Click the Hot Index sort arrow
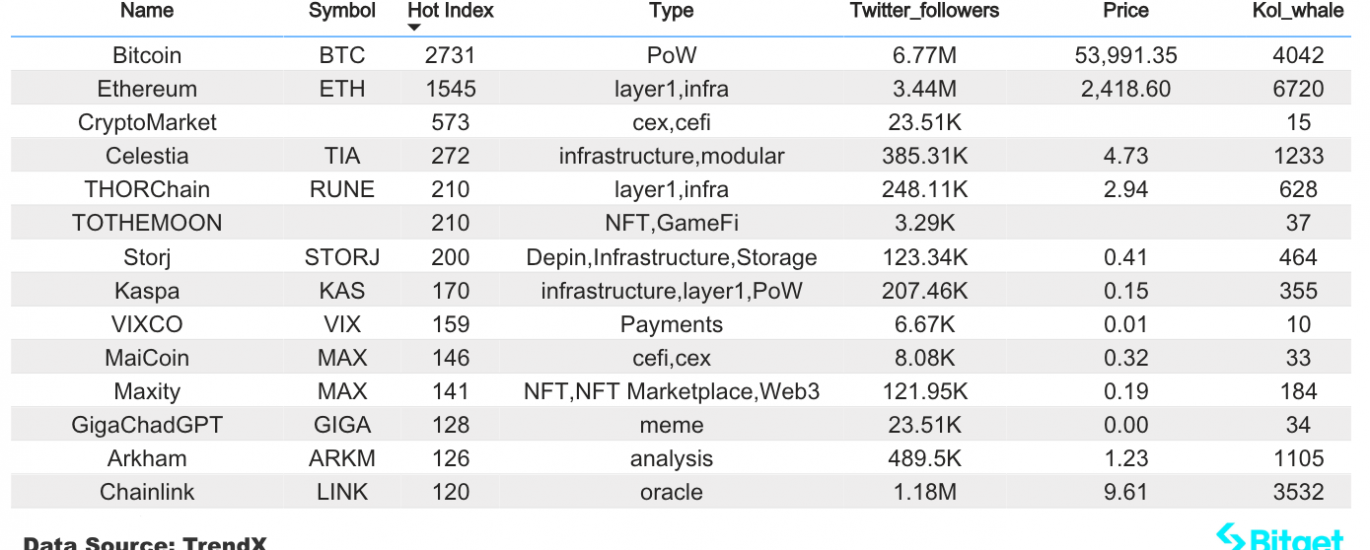 (414, 27)
